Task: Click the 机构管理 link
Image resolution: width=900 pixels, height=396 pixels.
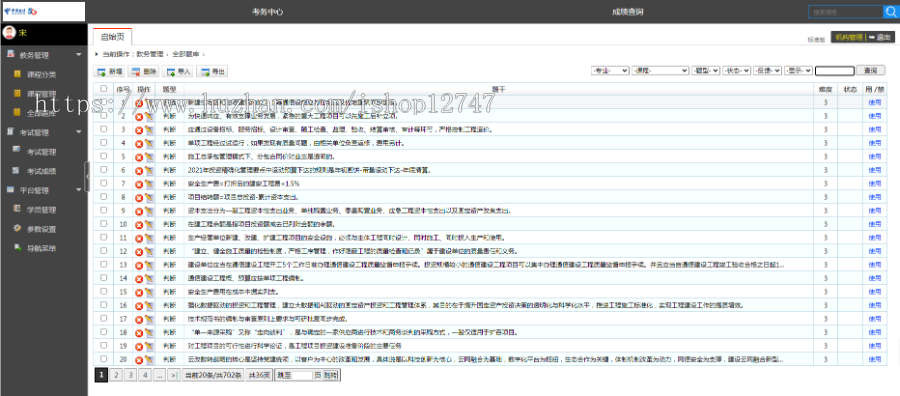Action: (849, 37)
